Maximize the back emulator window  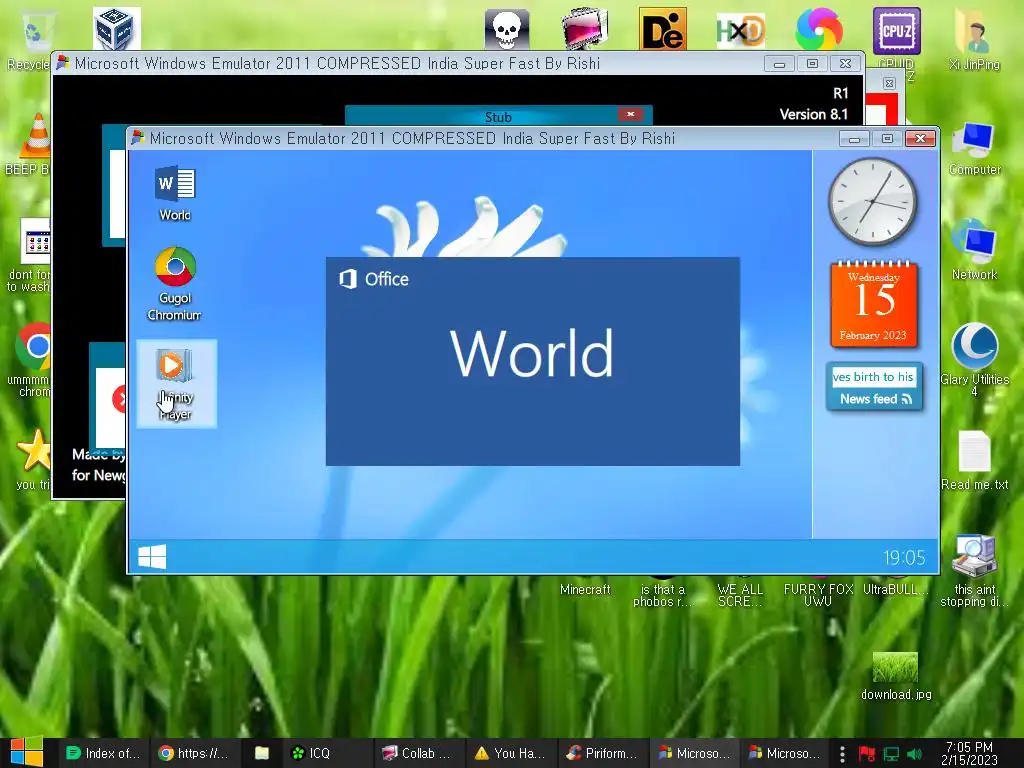(812, 63)
